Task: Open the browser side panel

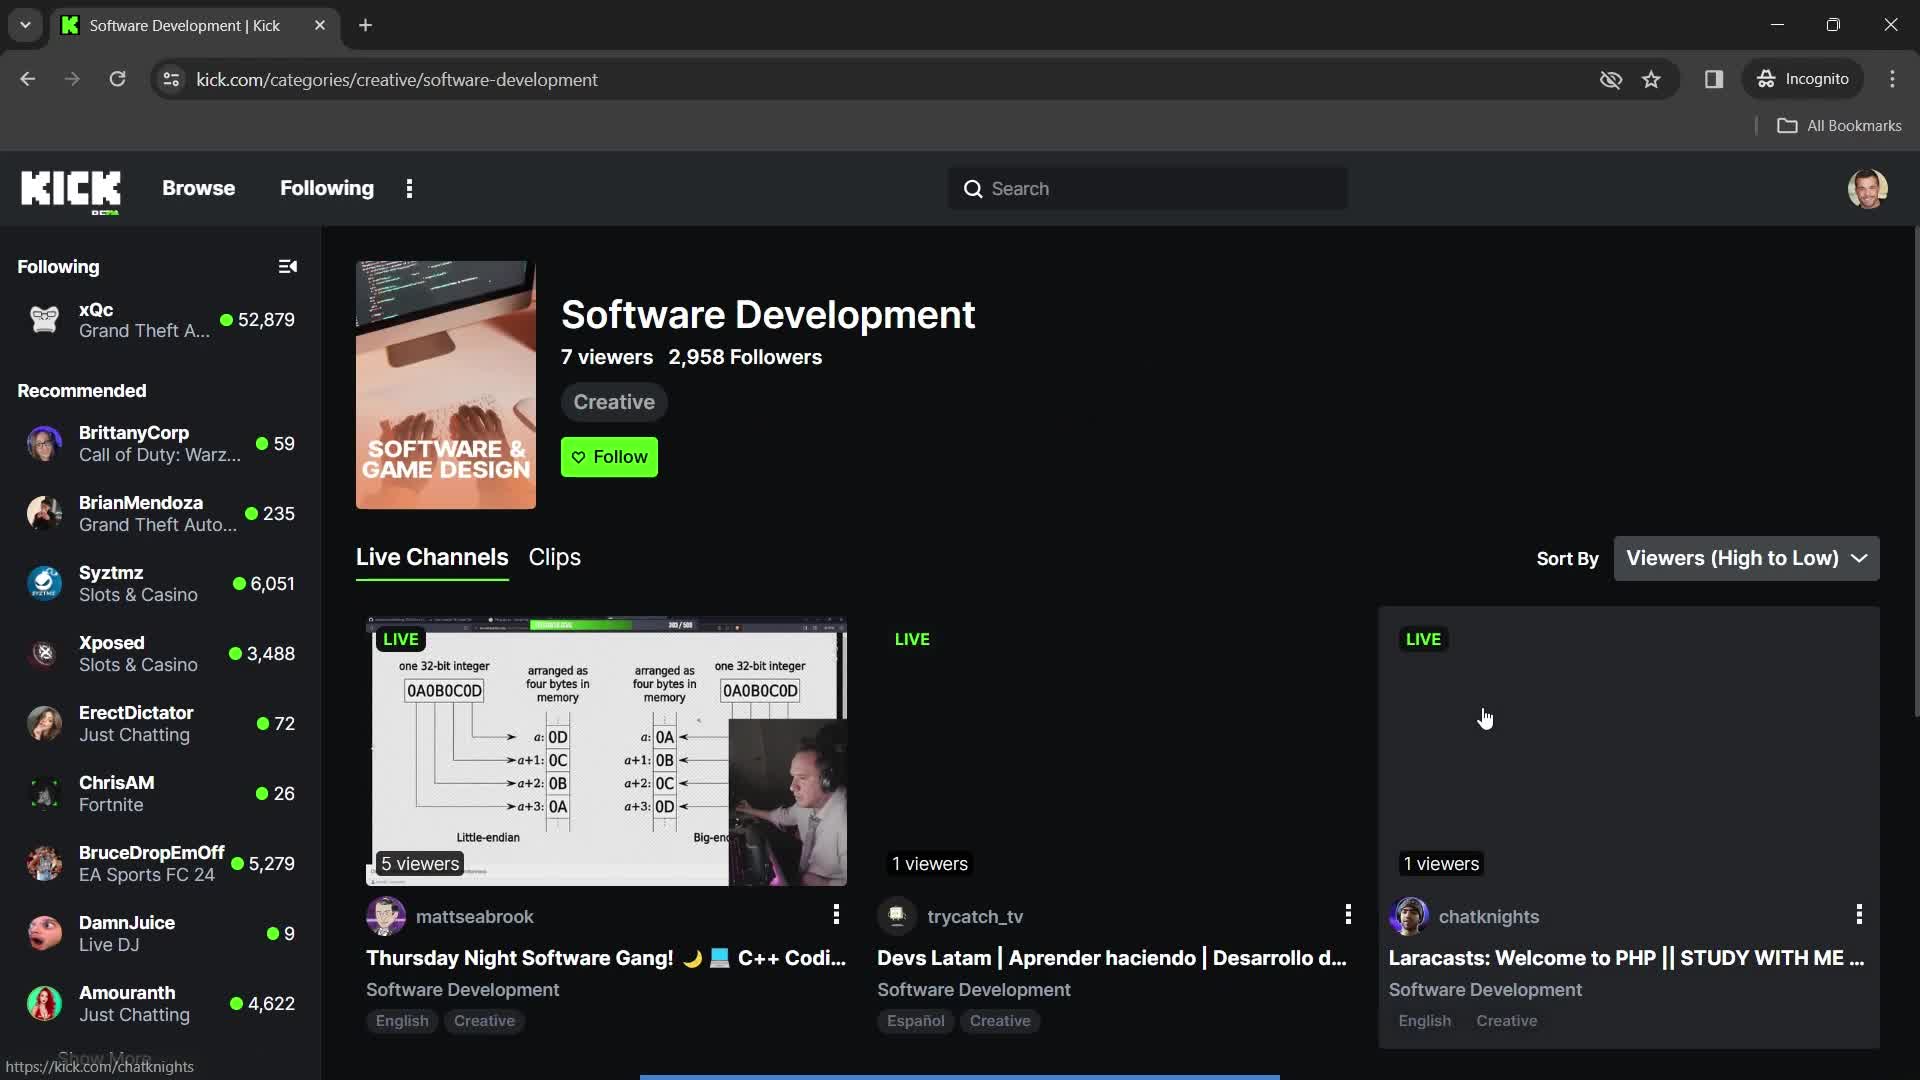Action: [x=1714, y=80]
